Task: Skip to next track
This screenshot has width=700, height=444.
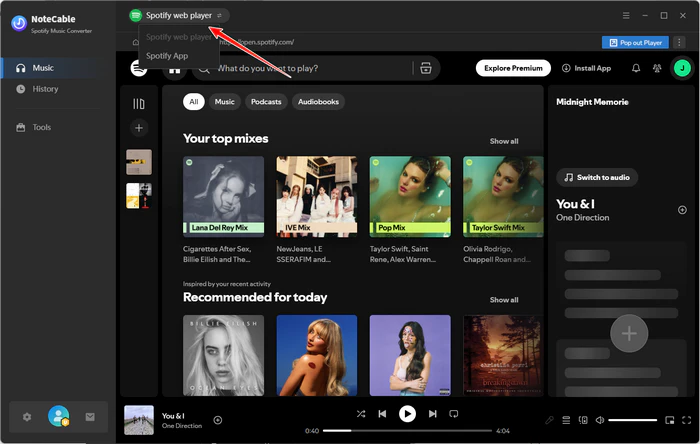Action: 432,414
